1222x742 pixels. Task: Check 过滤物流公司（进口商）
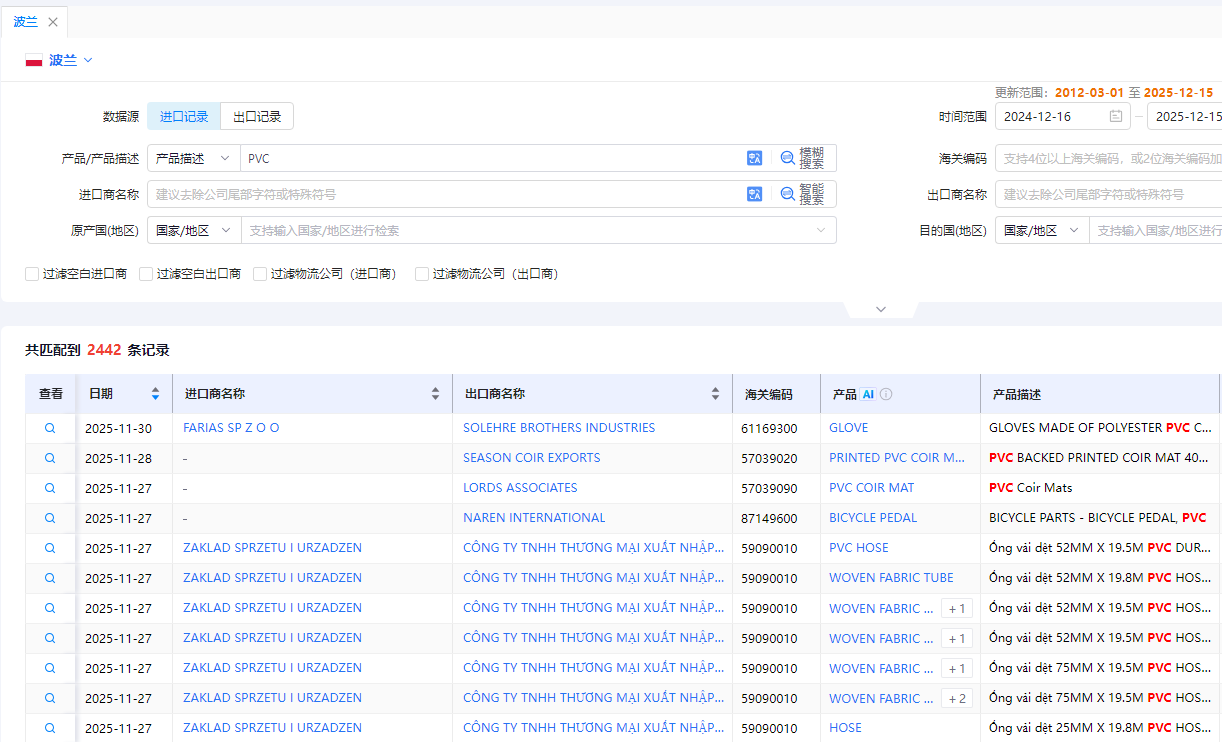coord(260,273)
